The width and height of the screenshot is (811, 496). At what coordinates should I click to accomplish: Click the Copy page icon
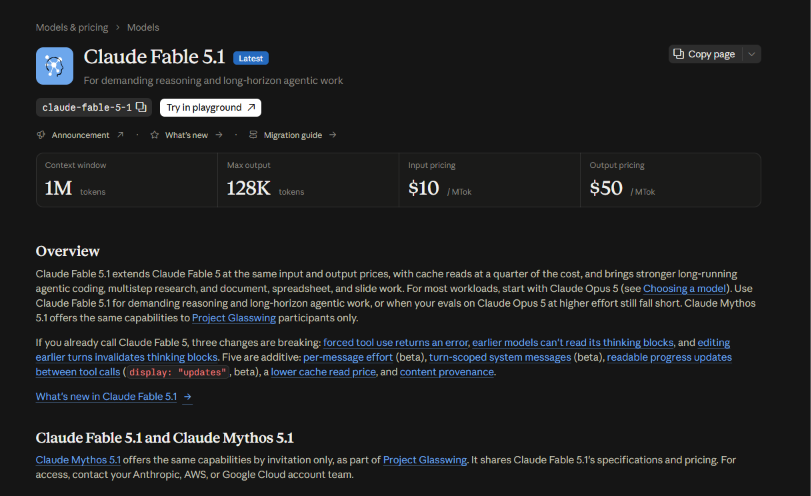(678, 54)
